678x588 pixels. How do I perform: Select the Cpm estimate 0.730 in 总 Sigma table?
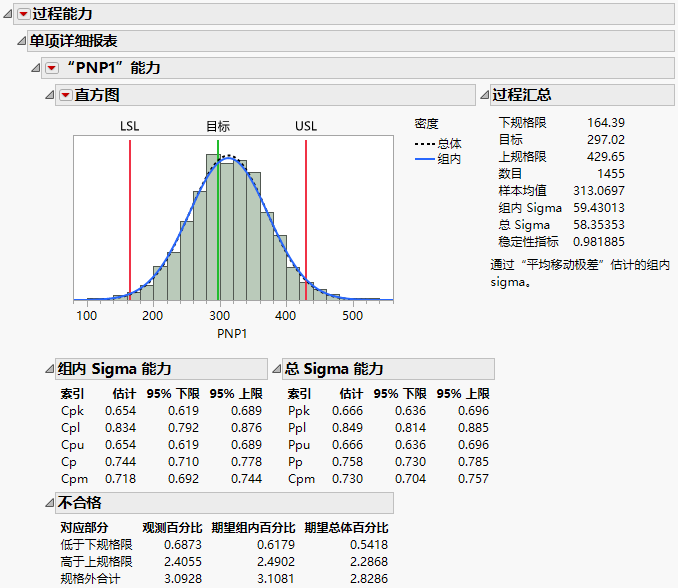(x=348, y=479)
